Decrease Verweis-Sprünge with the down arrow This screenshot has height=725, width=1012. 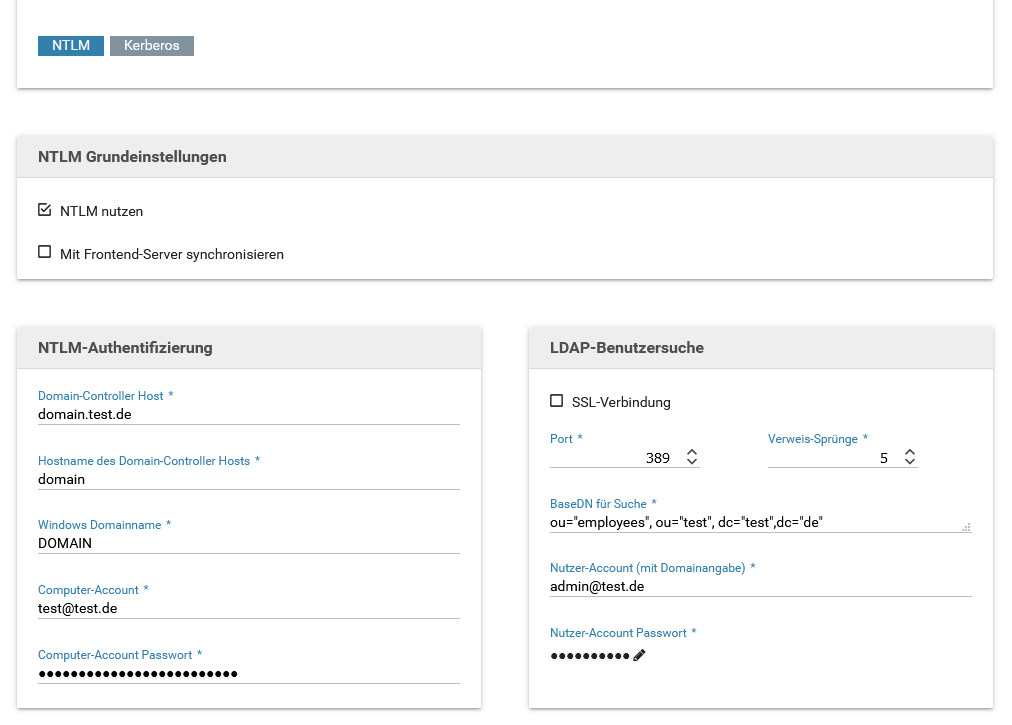(x=909, y=463)
